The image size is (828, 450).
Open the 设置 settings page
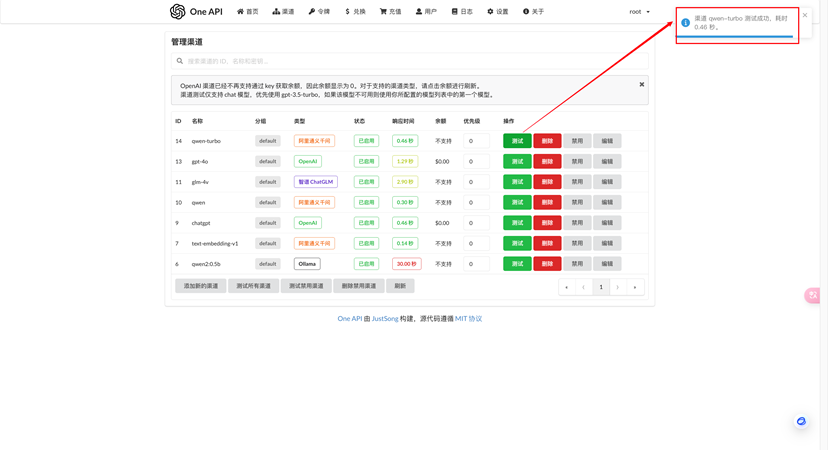click(497, 12)
